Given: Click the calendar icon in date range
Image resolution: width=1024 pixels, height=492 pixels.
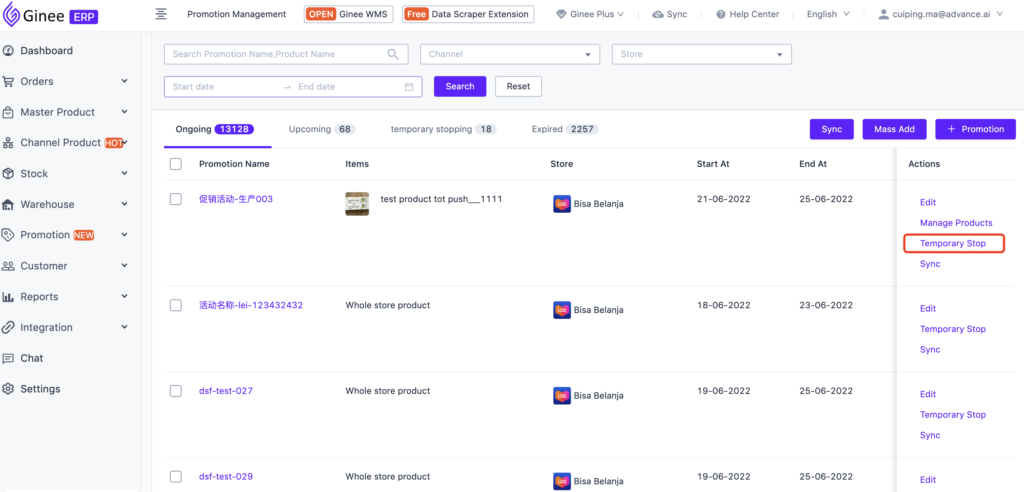Looking at the screenshot, I should point(409,87).
